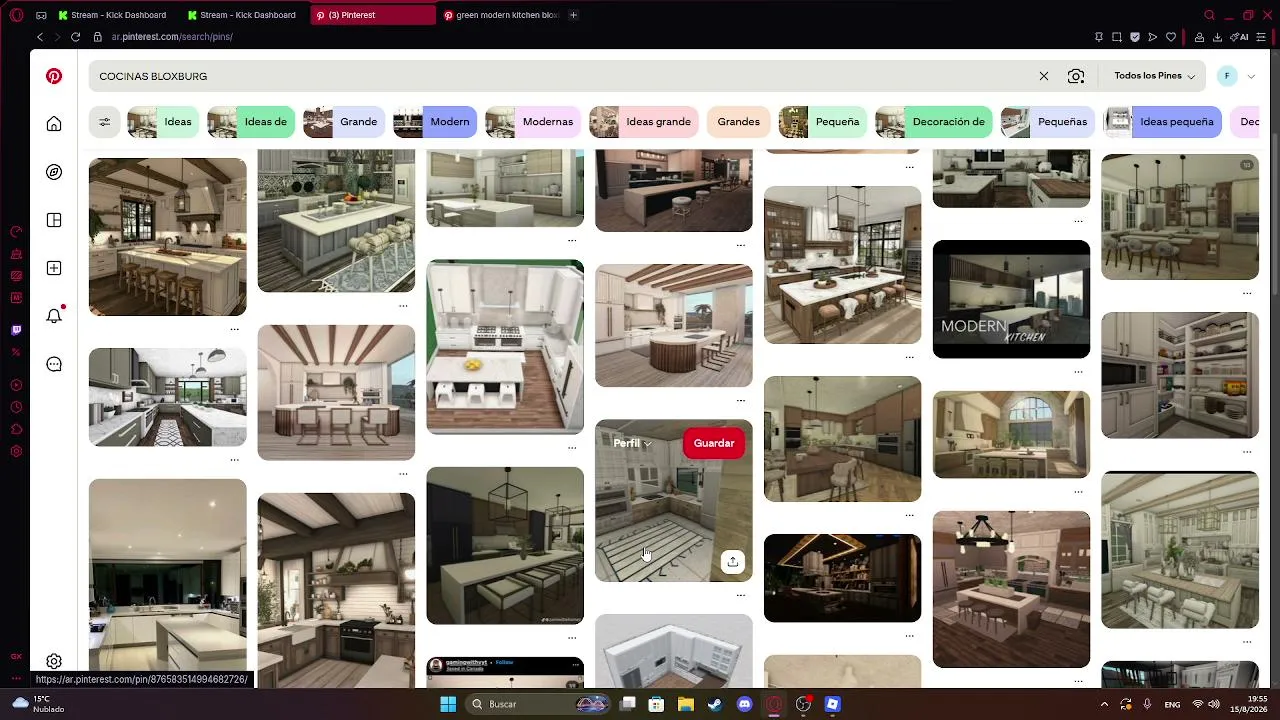This screenshot has width=1280, height=720.
Task: Open the notifications bell
Action: click(x=54, y=316)
